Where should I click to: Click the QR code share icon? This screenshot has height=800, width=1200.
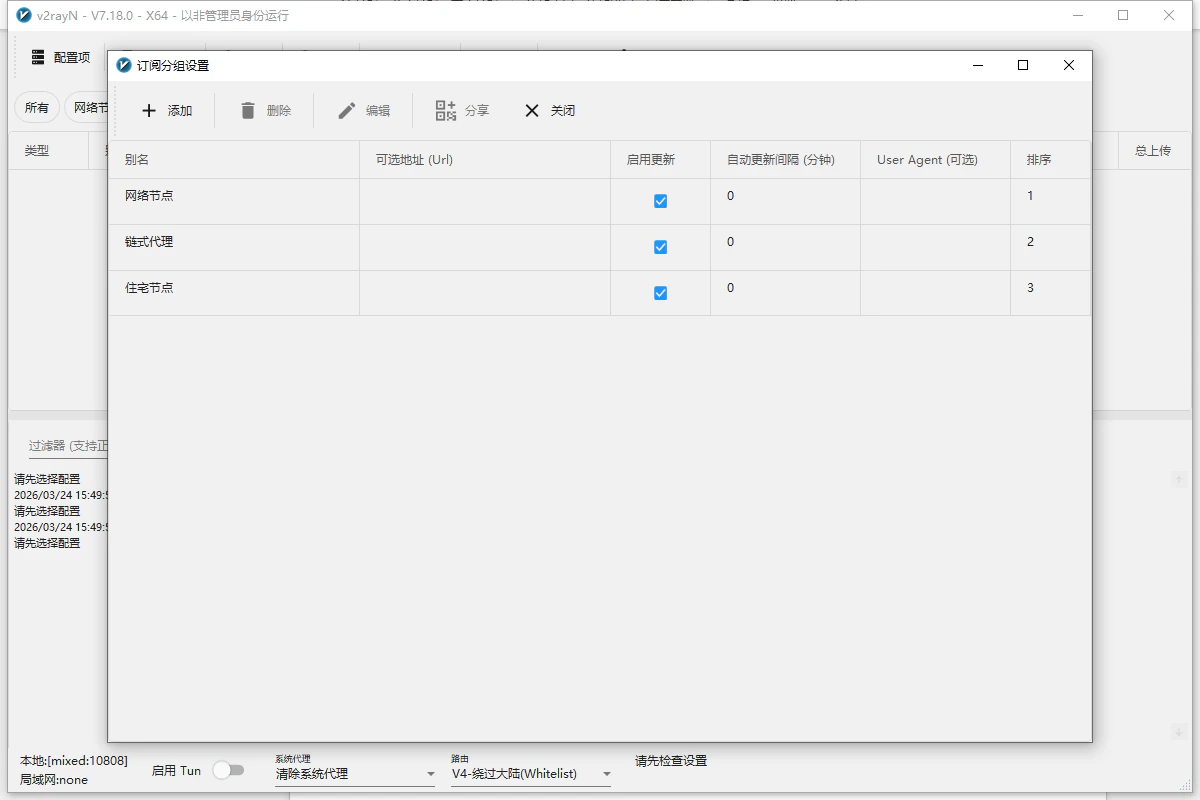[446, 111]
